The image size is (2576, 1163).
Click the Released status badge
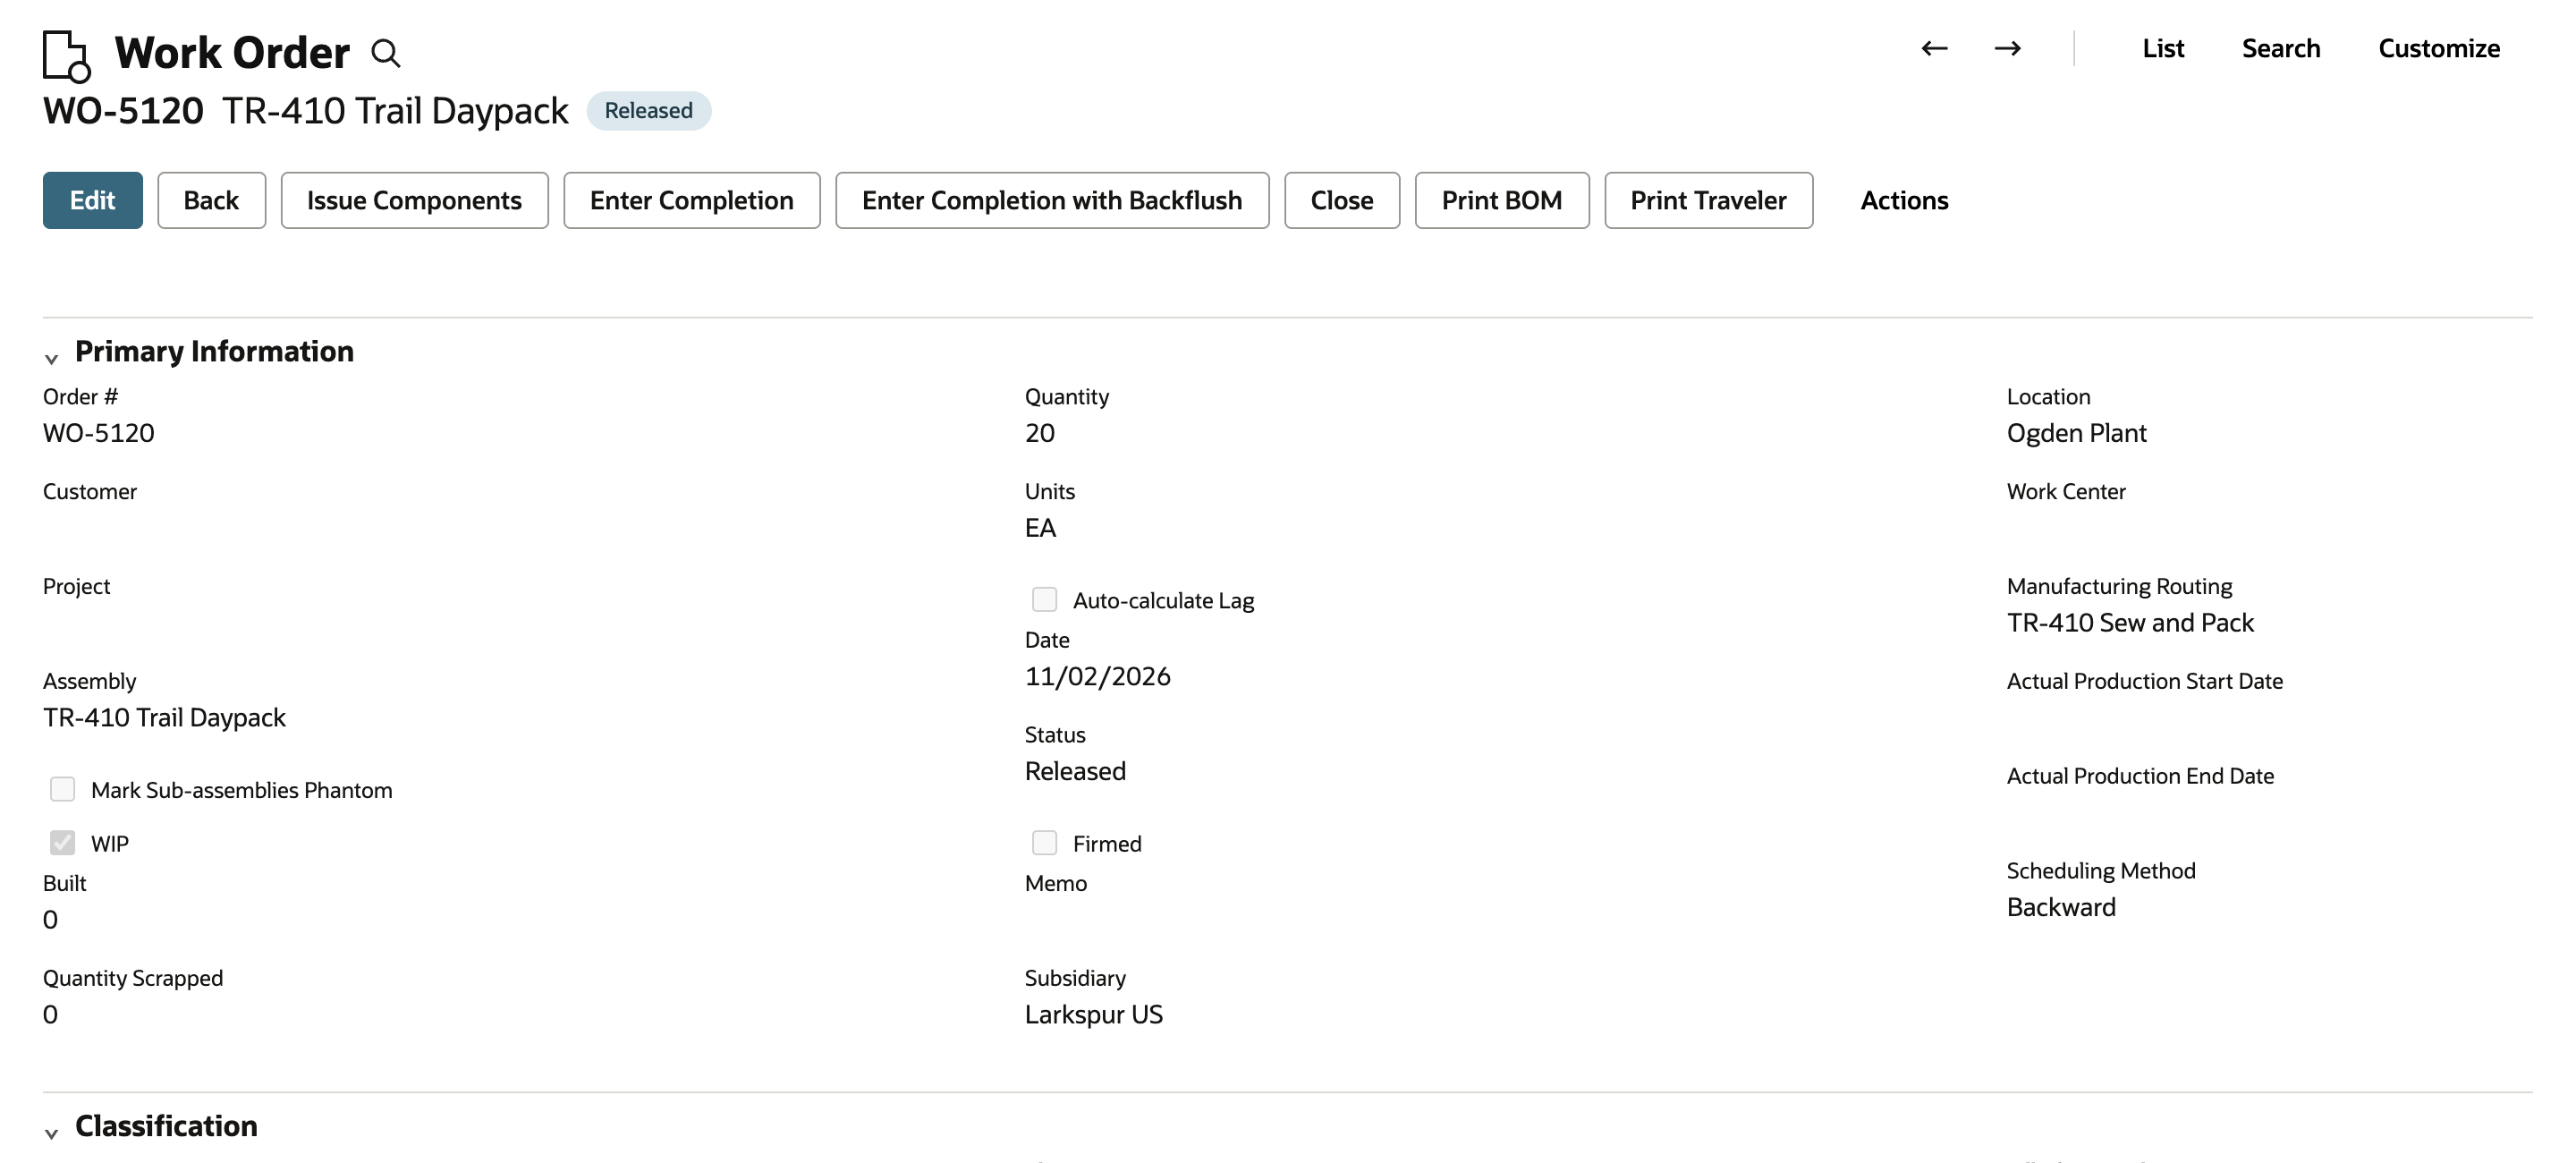click(648, 110)
